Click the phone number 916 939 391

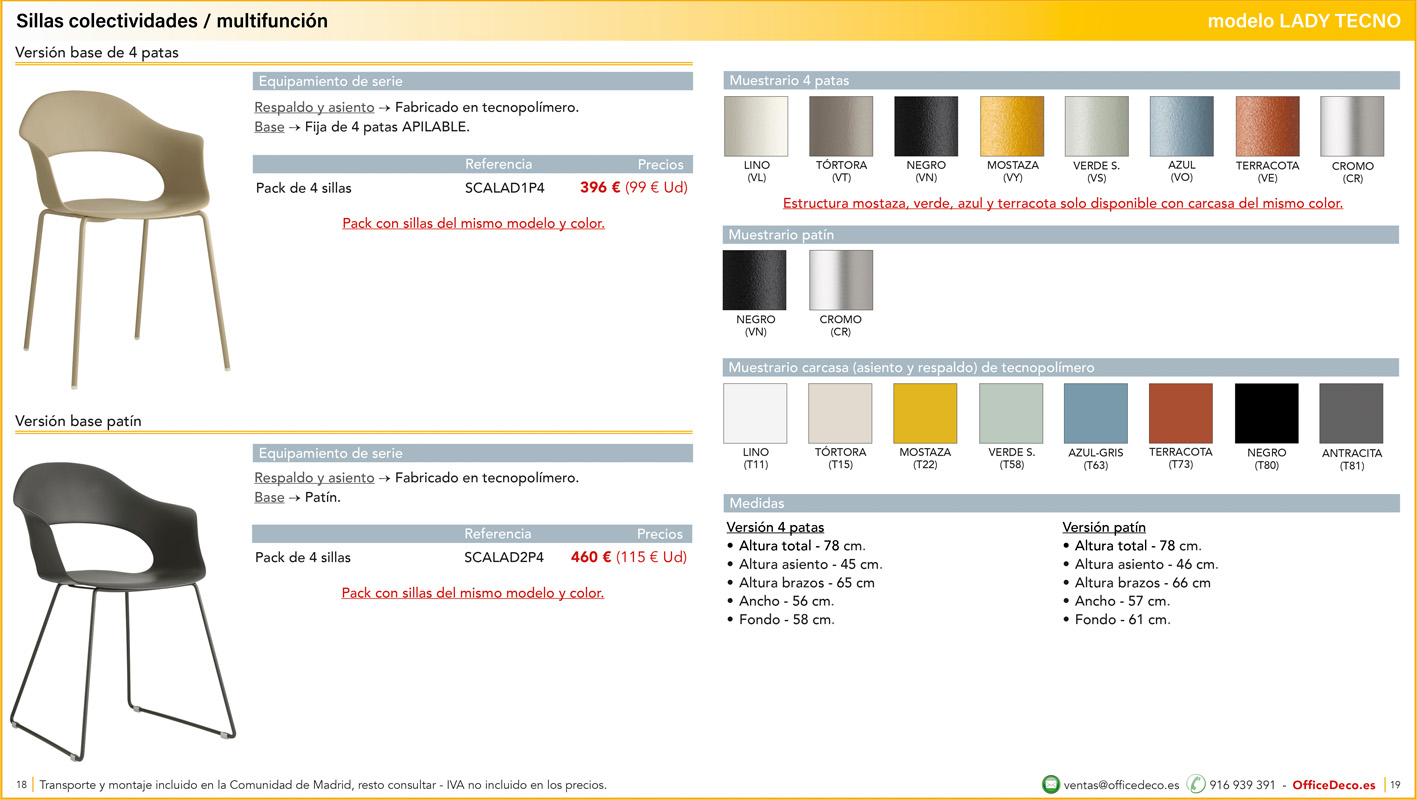pos(1242,785)
